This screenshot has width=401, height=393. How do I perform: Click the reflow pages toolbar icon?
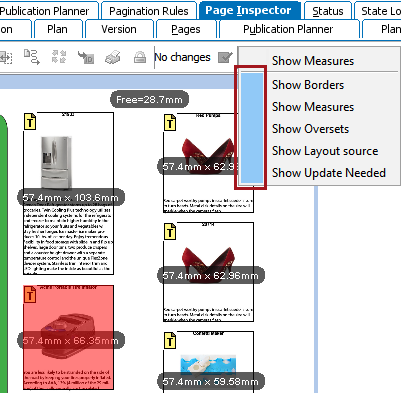(32, 57)
